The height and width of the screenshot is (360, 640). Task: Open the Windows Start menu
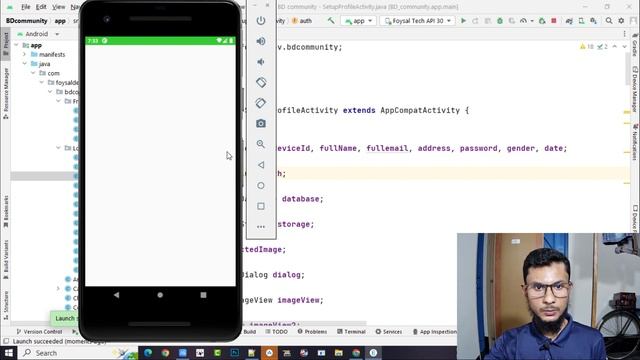[x=9, y=353]
